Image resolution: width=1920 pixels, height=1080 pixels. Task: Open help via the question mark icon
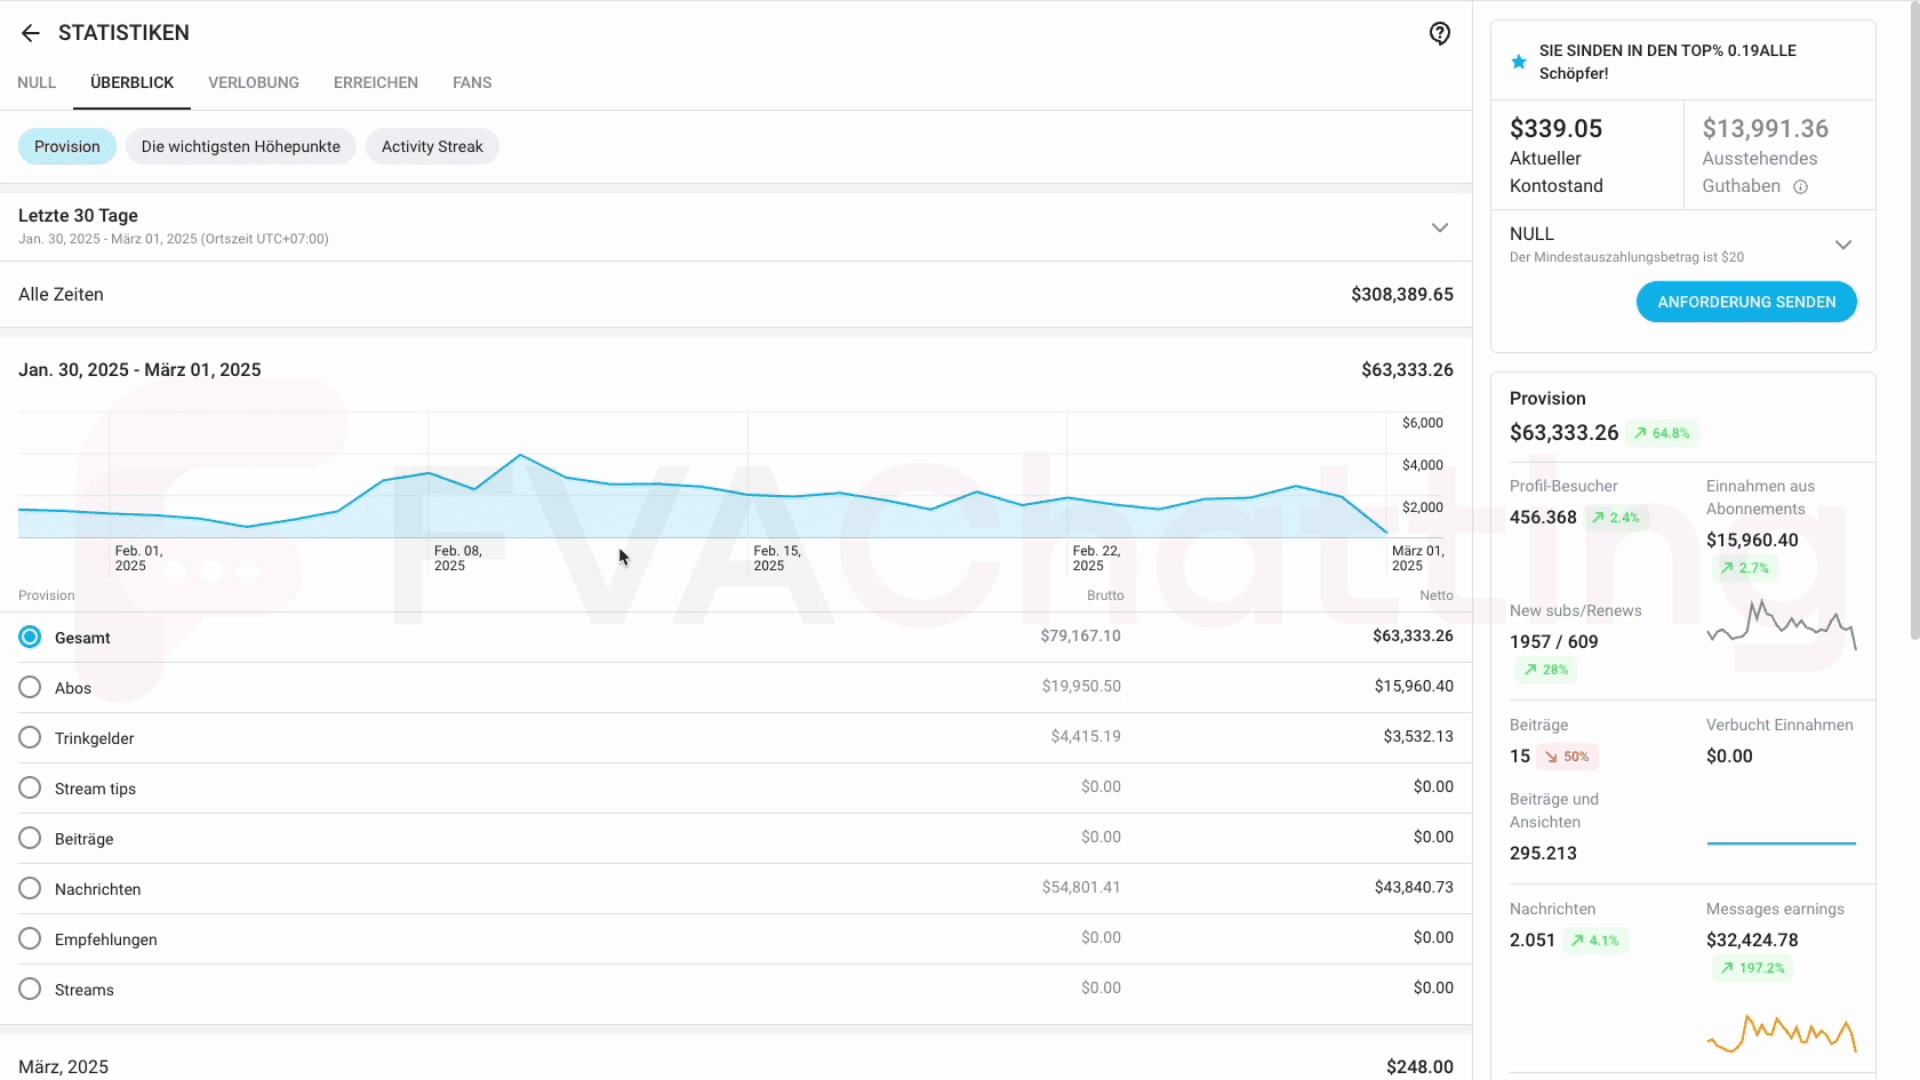click(1440, 33)
